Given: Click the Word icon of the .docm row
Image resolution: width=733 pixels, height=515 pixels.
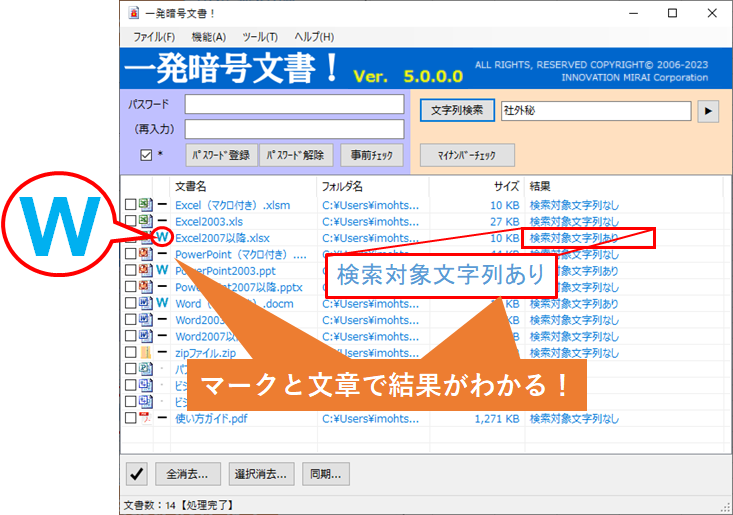Looking at the screenshot, I should tap(145, 303).
